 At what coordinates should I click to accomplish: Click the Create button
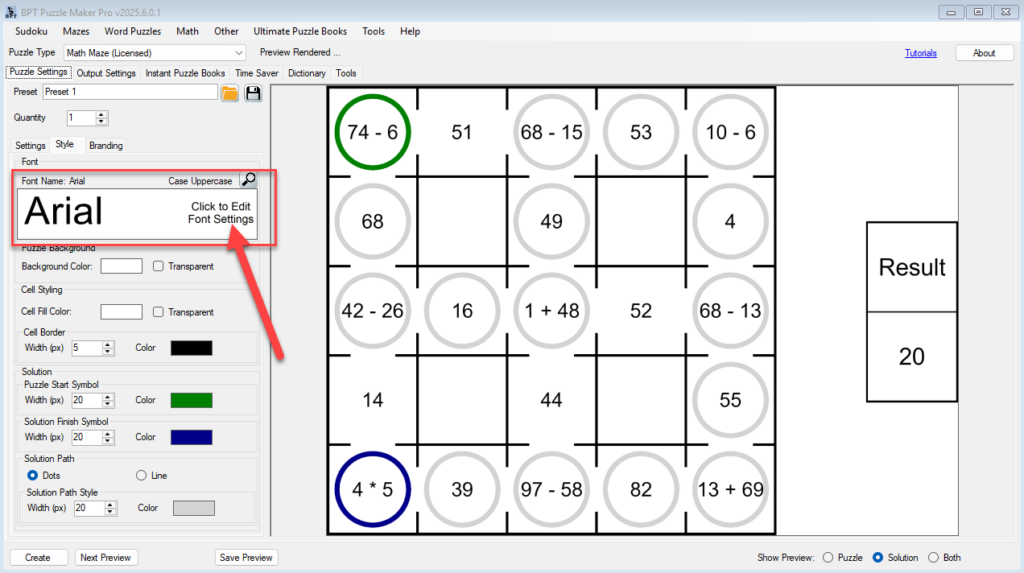(x=38, y=557)
